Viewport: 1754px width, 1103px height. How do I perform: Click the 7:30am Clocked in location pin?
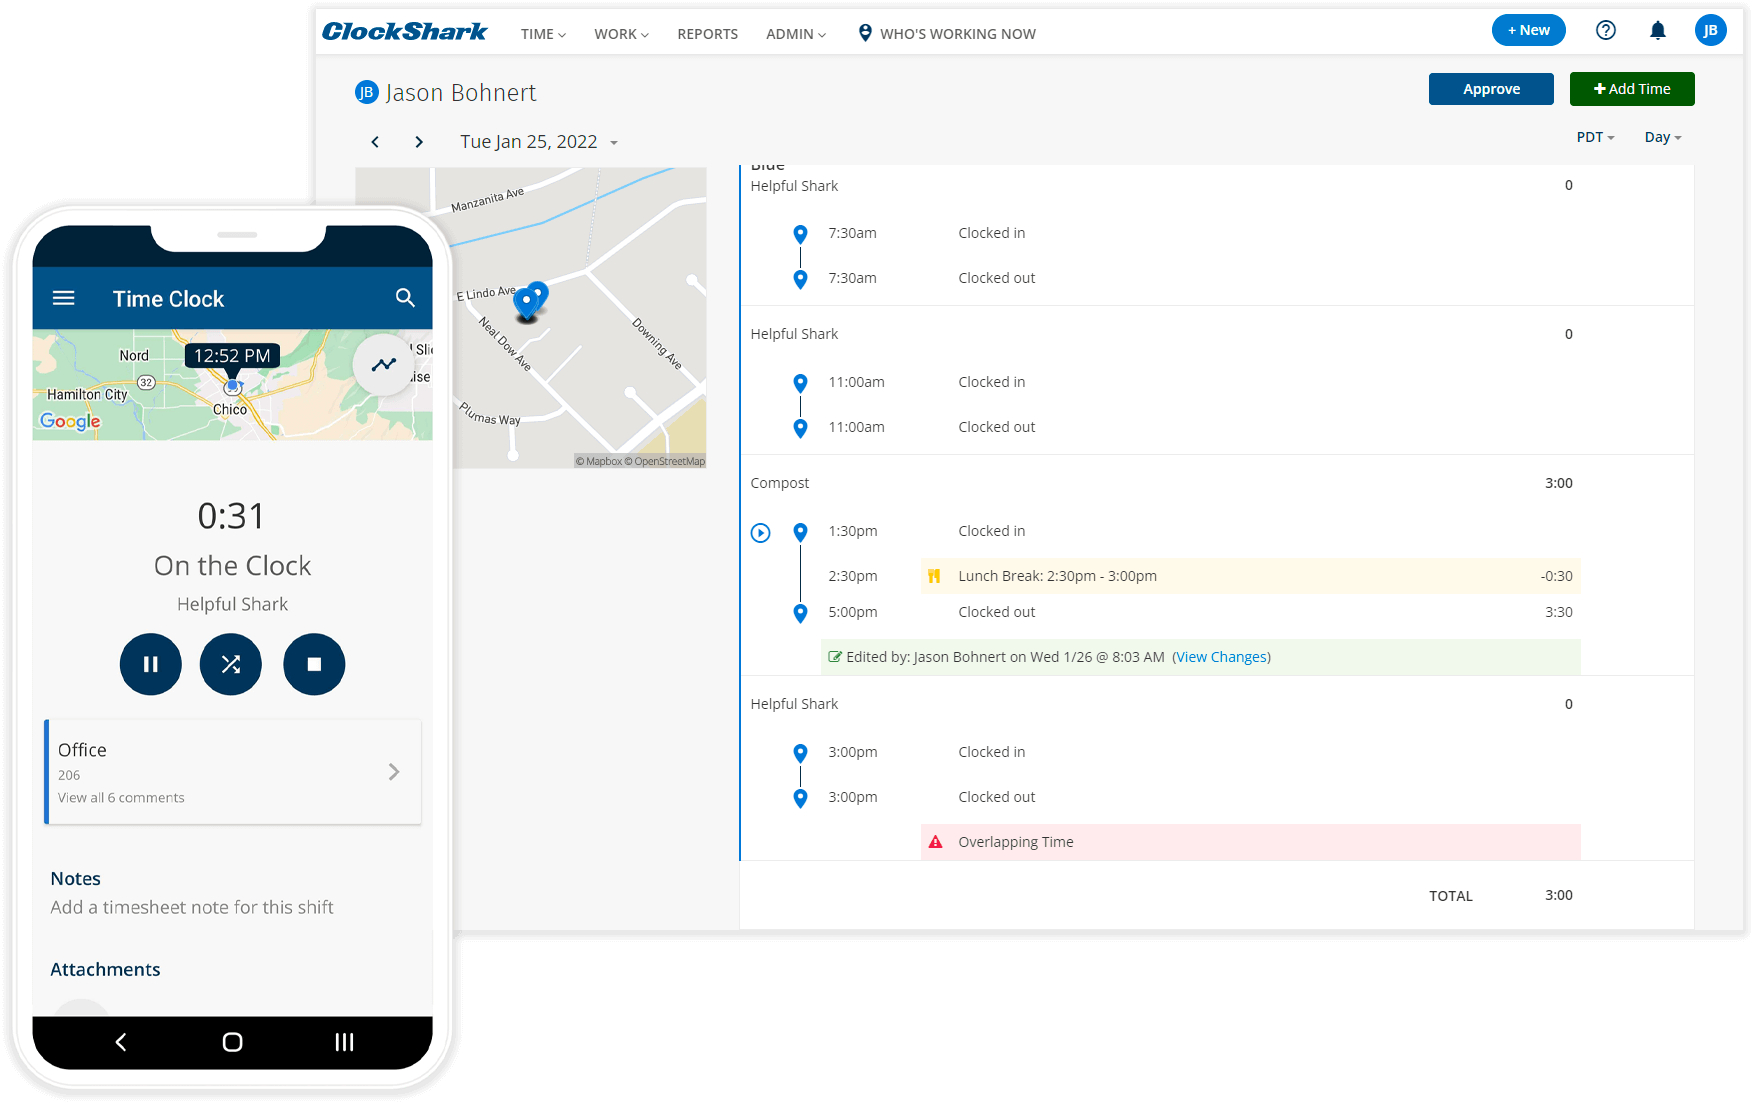point(800,234)
